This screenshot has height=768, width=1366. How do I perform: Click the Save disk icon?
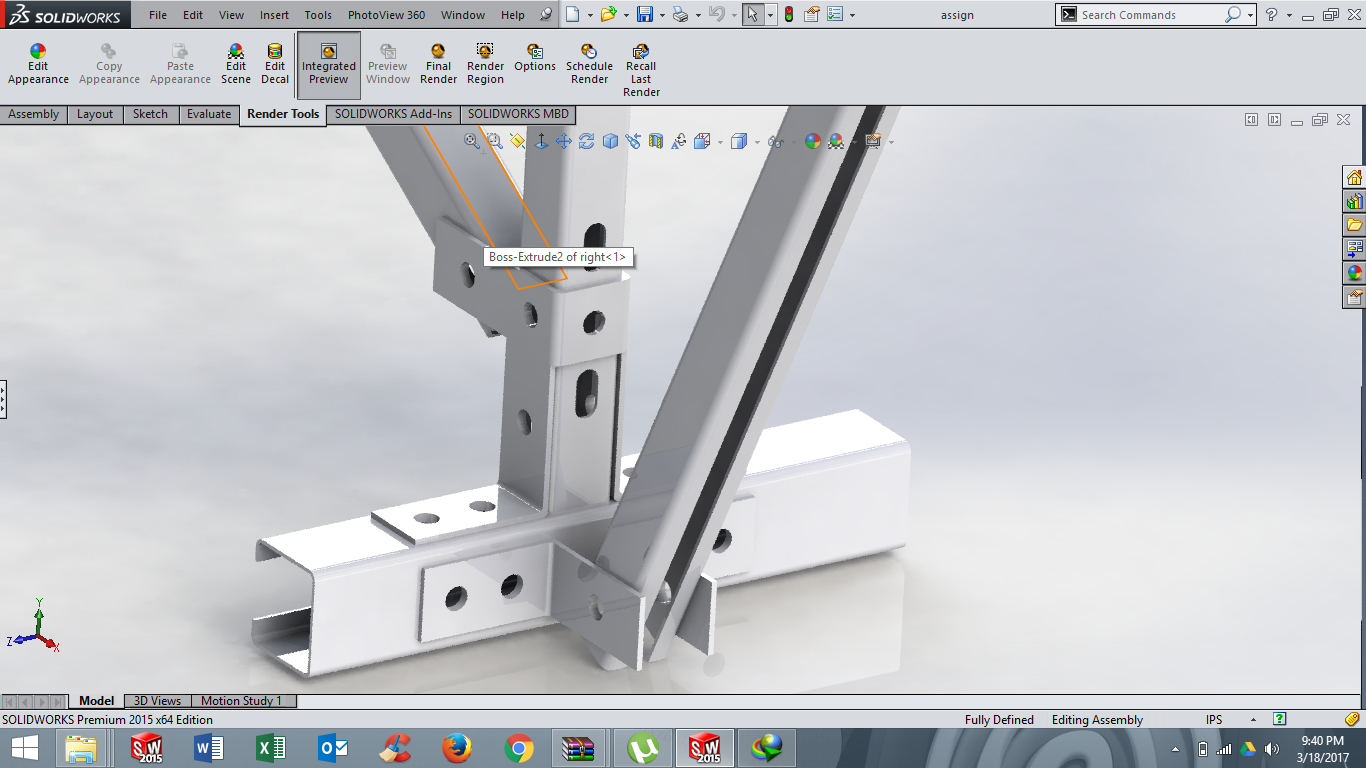tap(645, 14)
